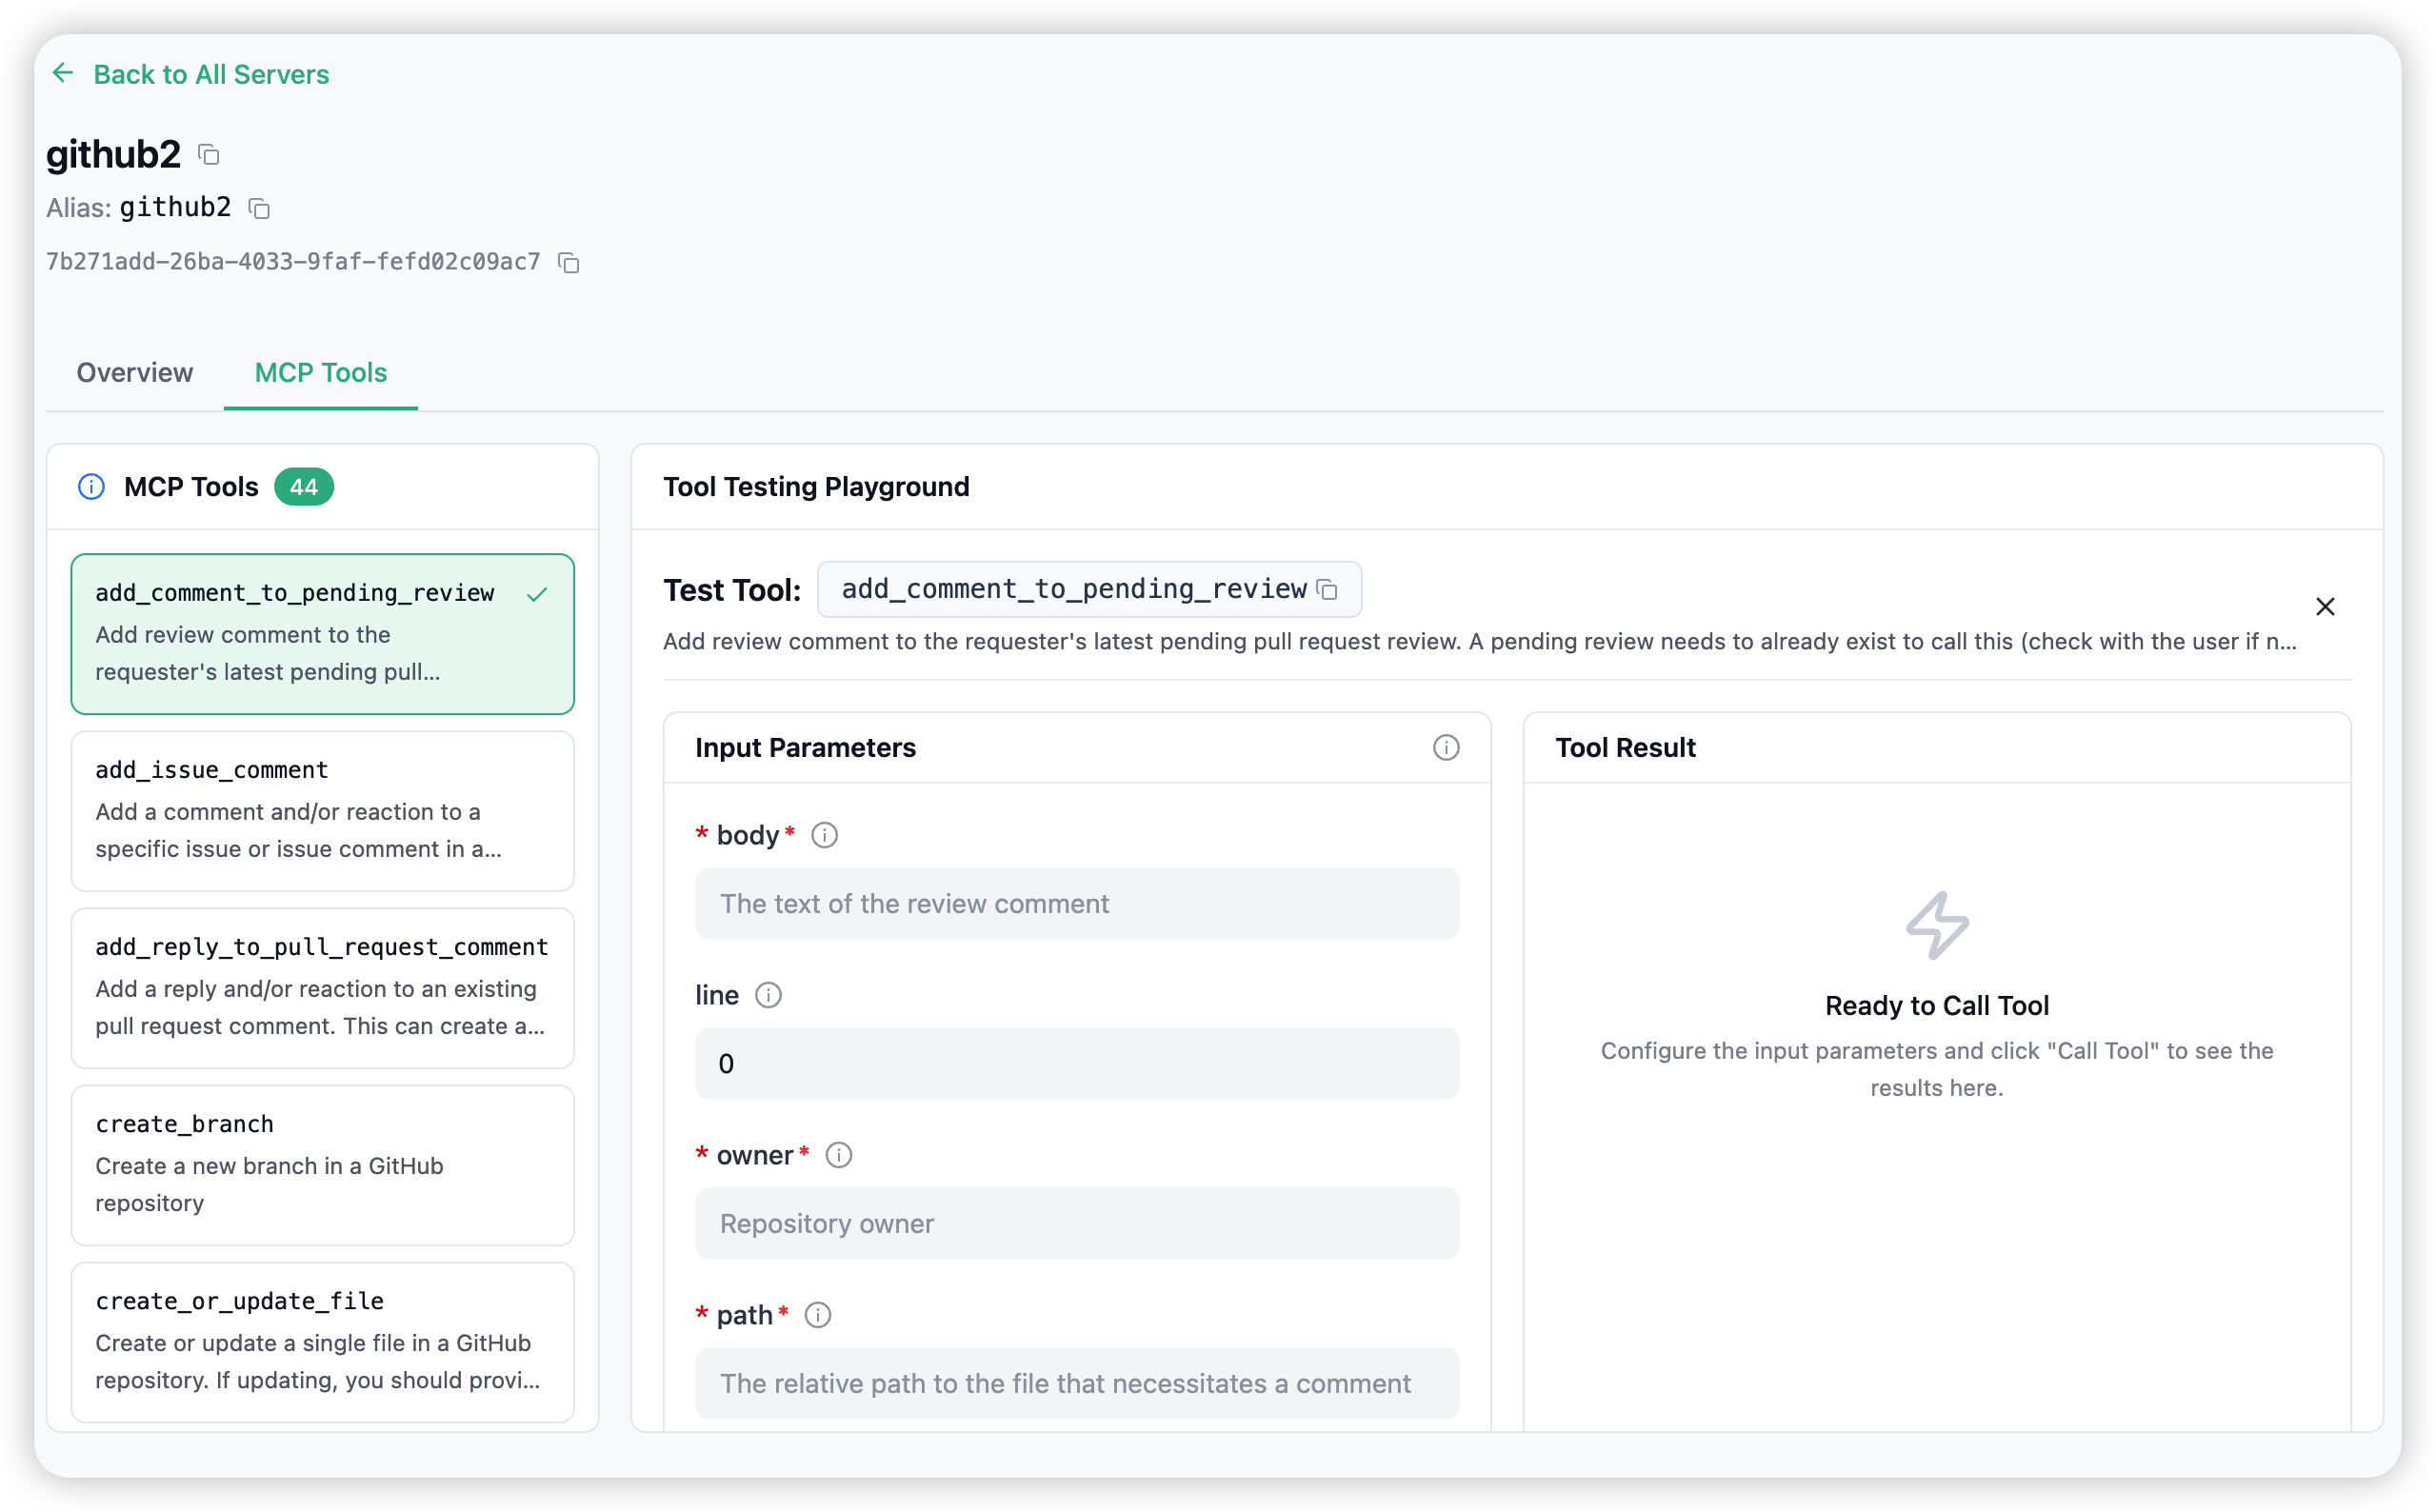Choose the create_branch tool
Image resolution: width=2436 pixels, height=1512 pixels.
(x=323, y=1165)
